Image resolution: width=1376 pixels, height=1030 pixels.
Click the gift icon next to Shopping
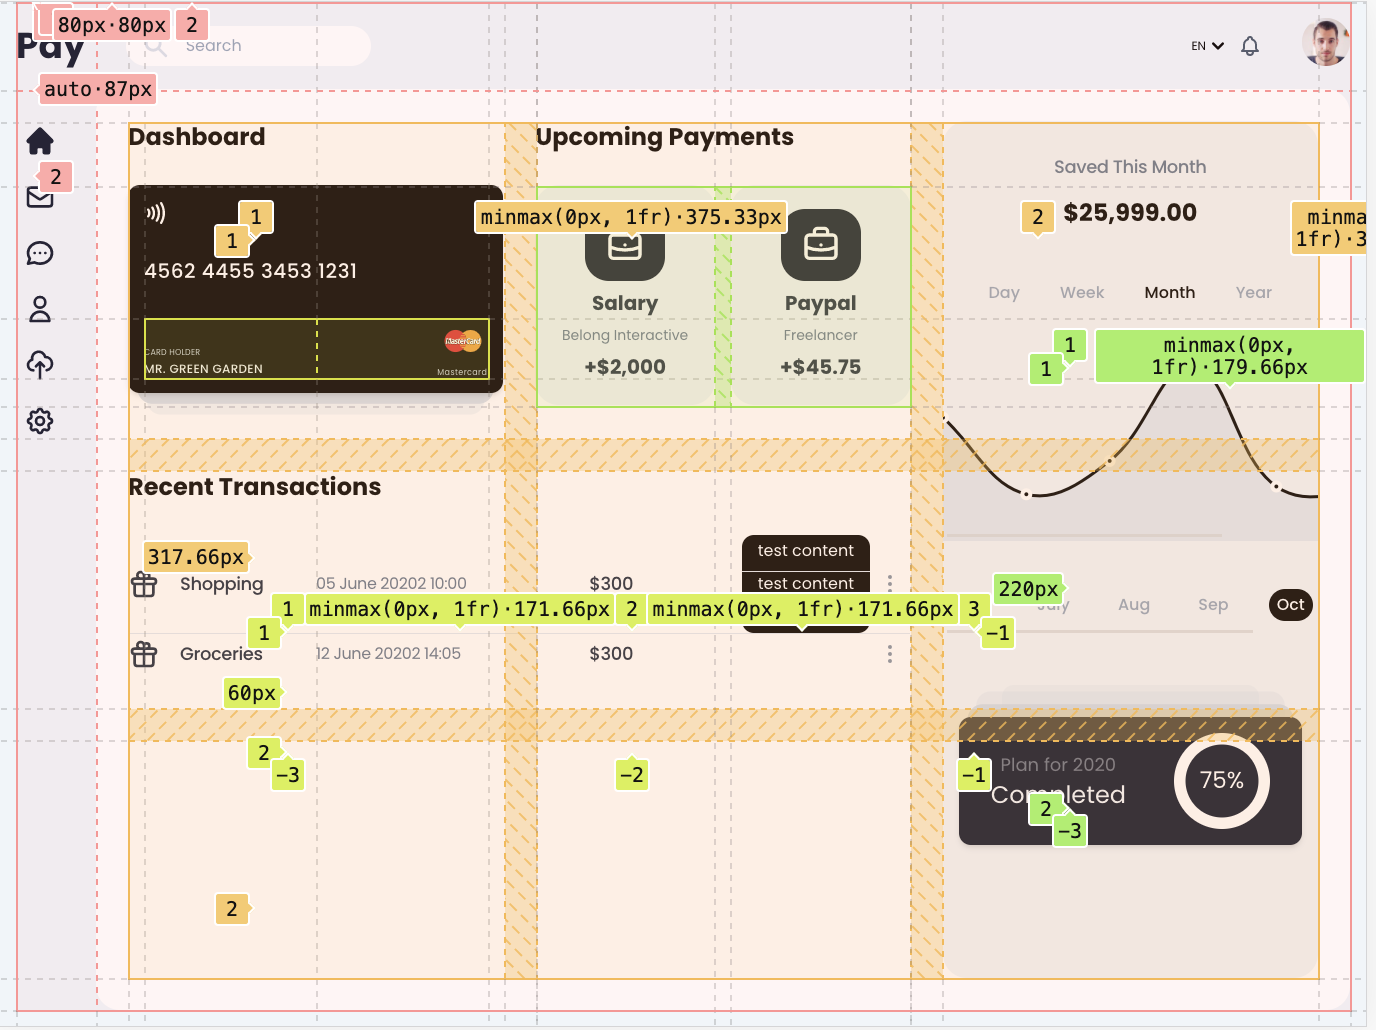pyautogui.click(x=144, y=583)
